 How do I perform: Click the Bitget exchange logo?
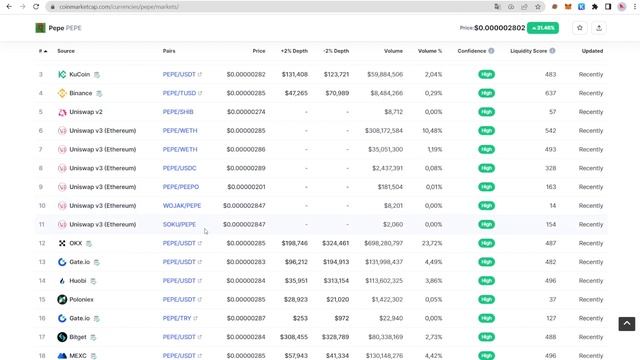coord(62,337)
